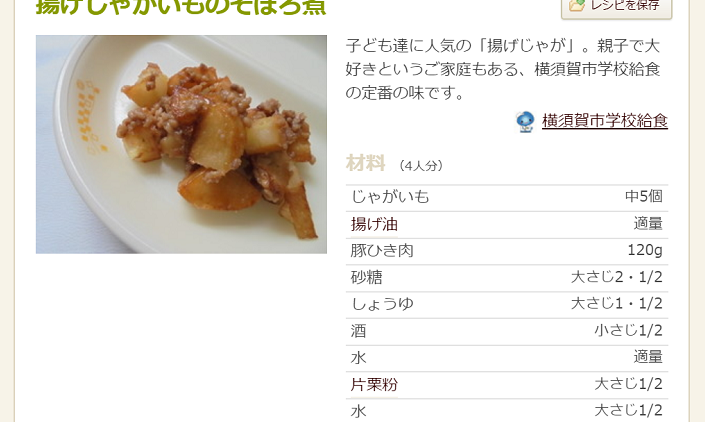Click the レシピを保存 save recipe button
This screenshot has width=705, height=422.
point(616,6)
